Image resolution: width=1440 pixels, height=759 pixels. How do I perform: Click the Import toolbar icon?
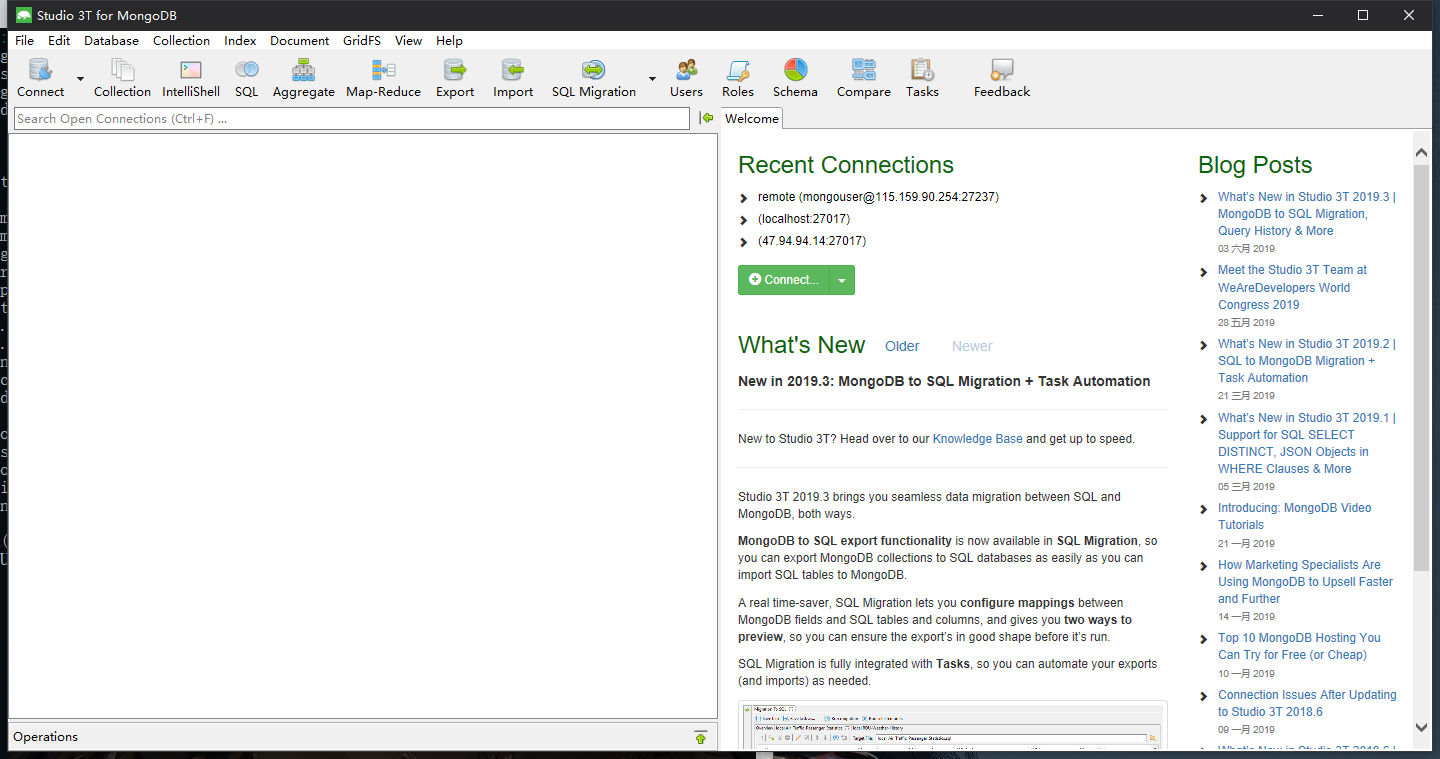pos(513,70)
